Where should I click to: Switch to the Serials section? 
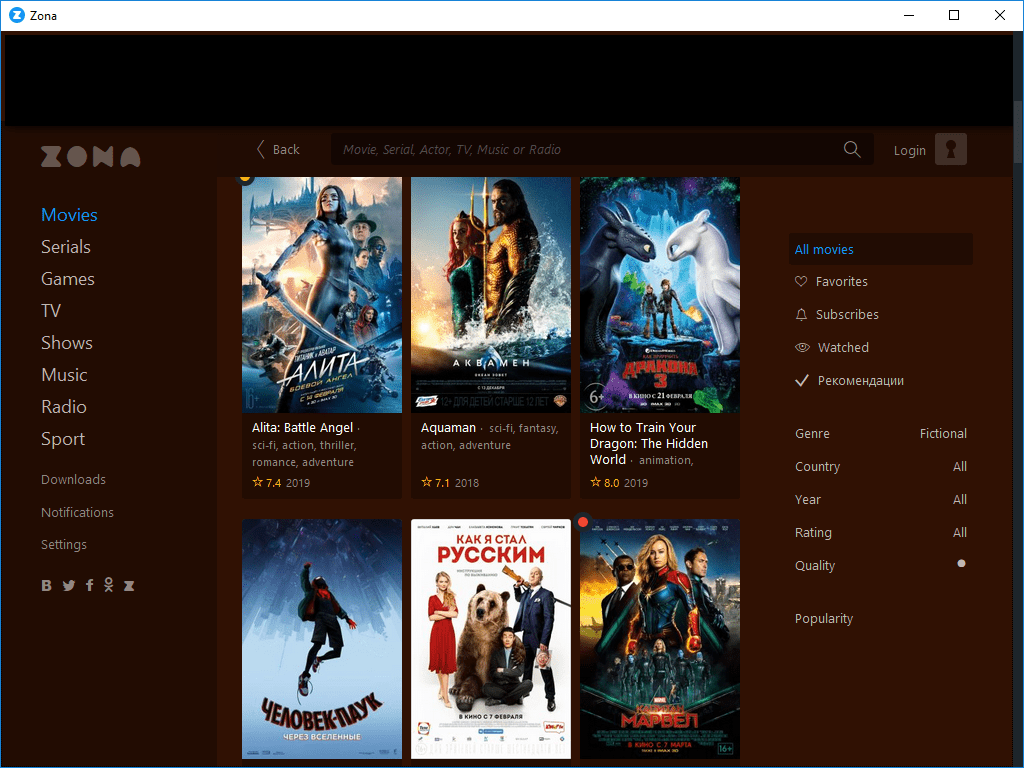(x=66, y=247)
